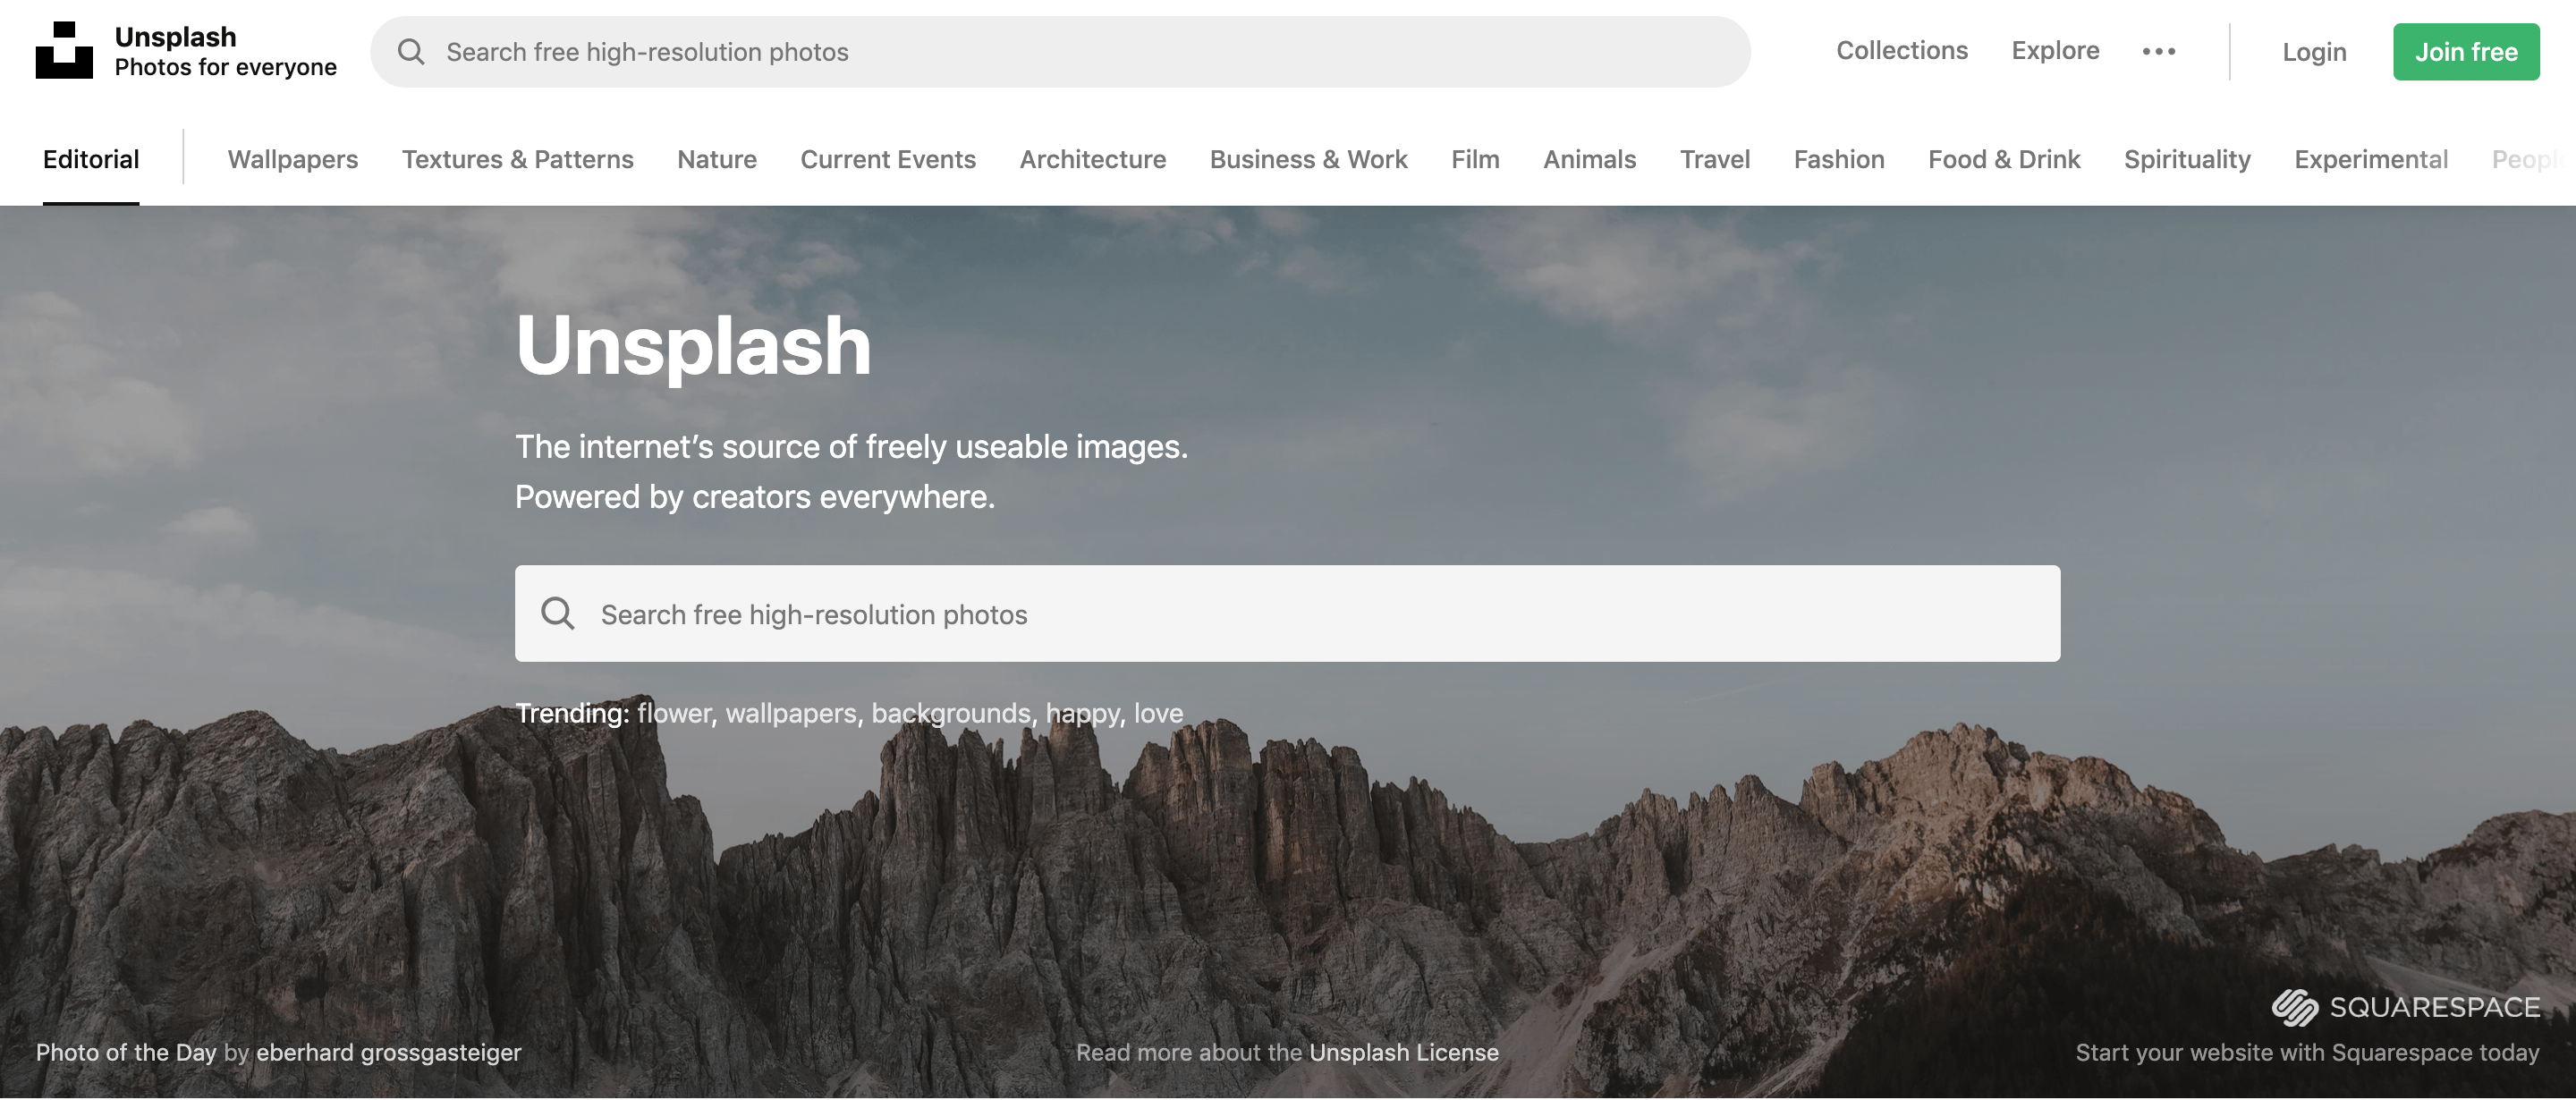Image resolution: width=2576 pixels, height=1100 pixels.
Task: Go to the Animals category
Action: (1590, 159)
